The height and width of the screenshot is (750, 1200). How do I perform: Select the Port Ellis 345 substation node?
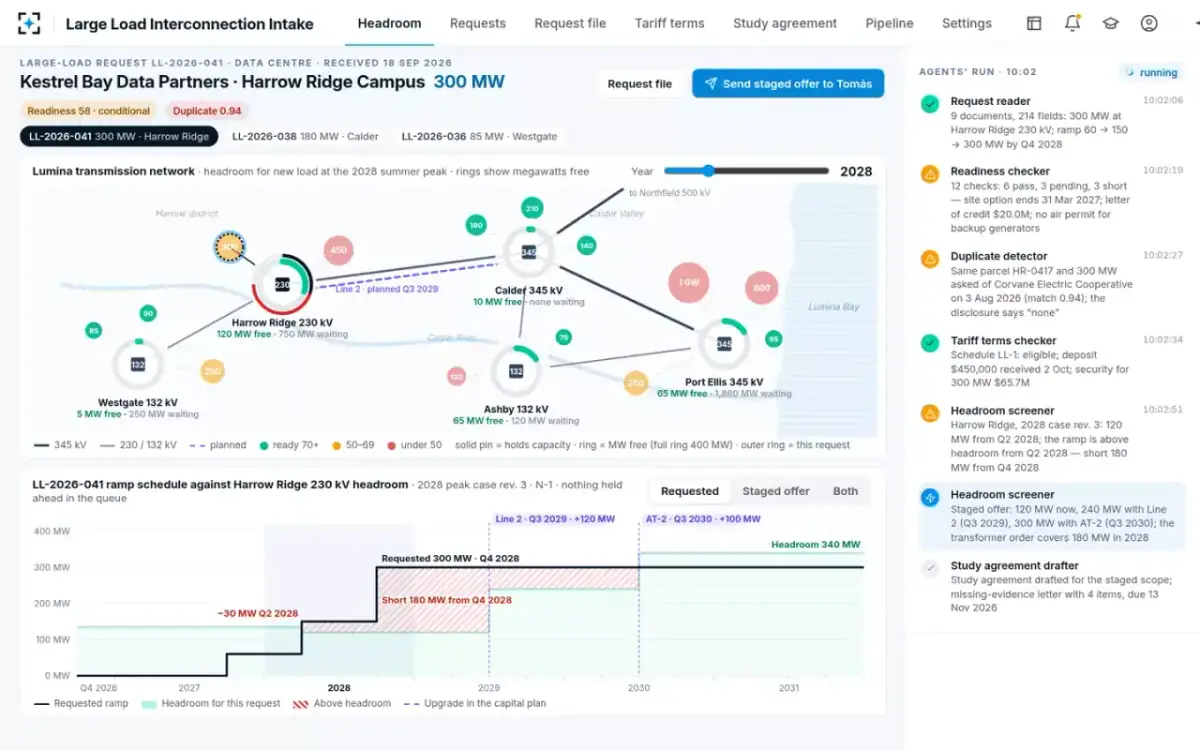click(x=723, y=344)
